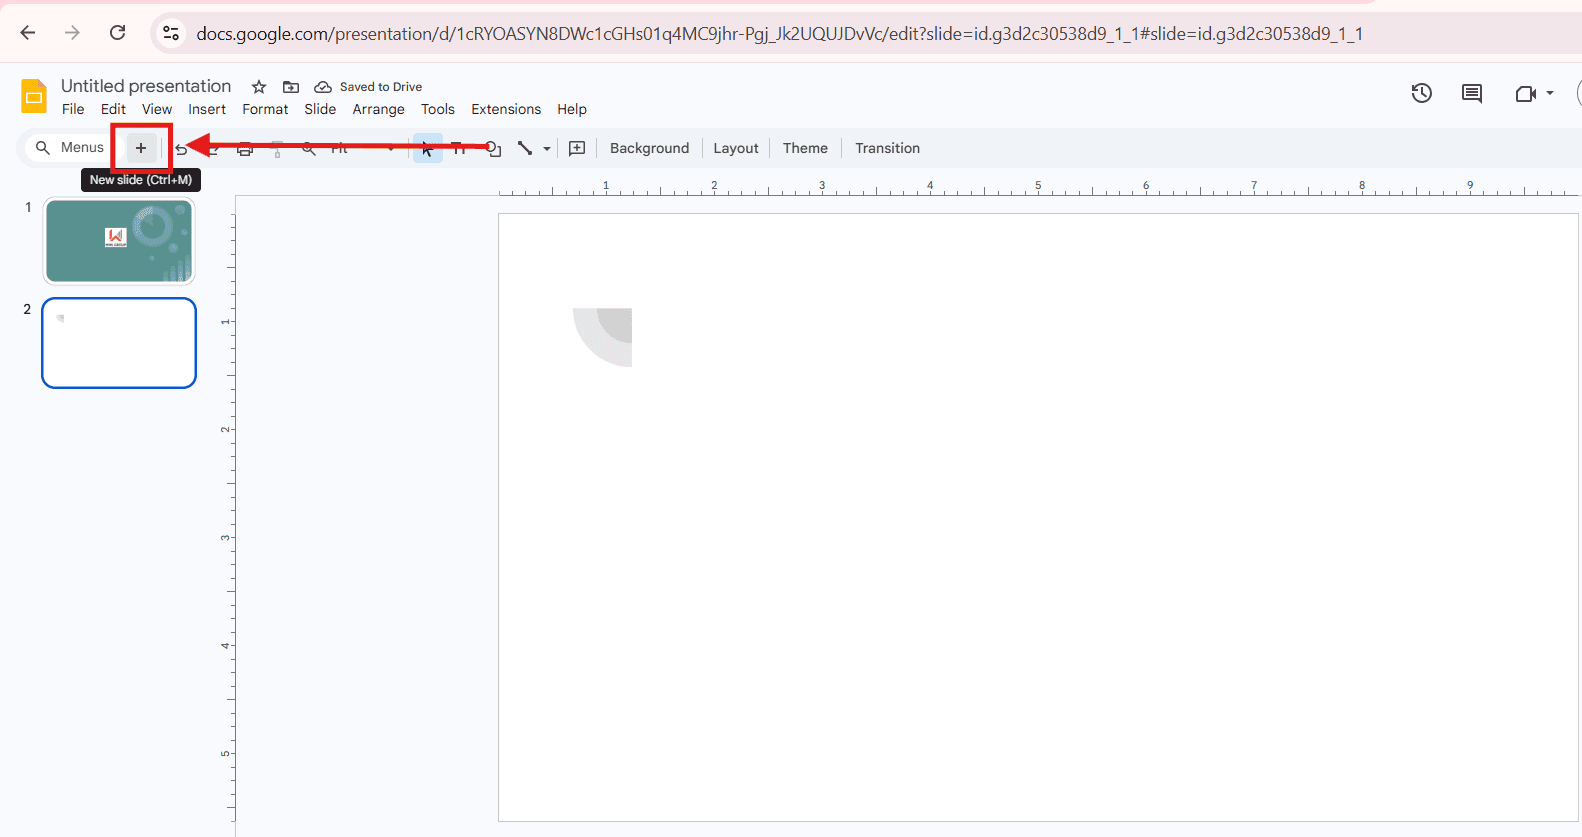1582x837 pixels.
Task: Open the Google Slides home logo
Action: point(34,97)
